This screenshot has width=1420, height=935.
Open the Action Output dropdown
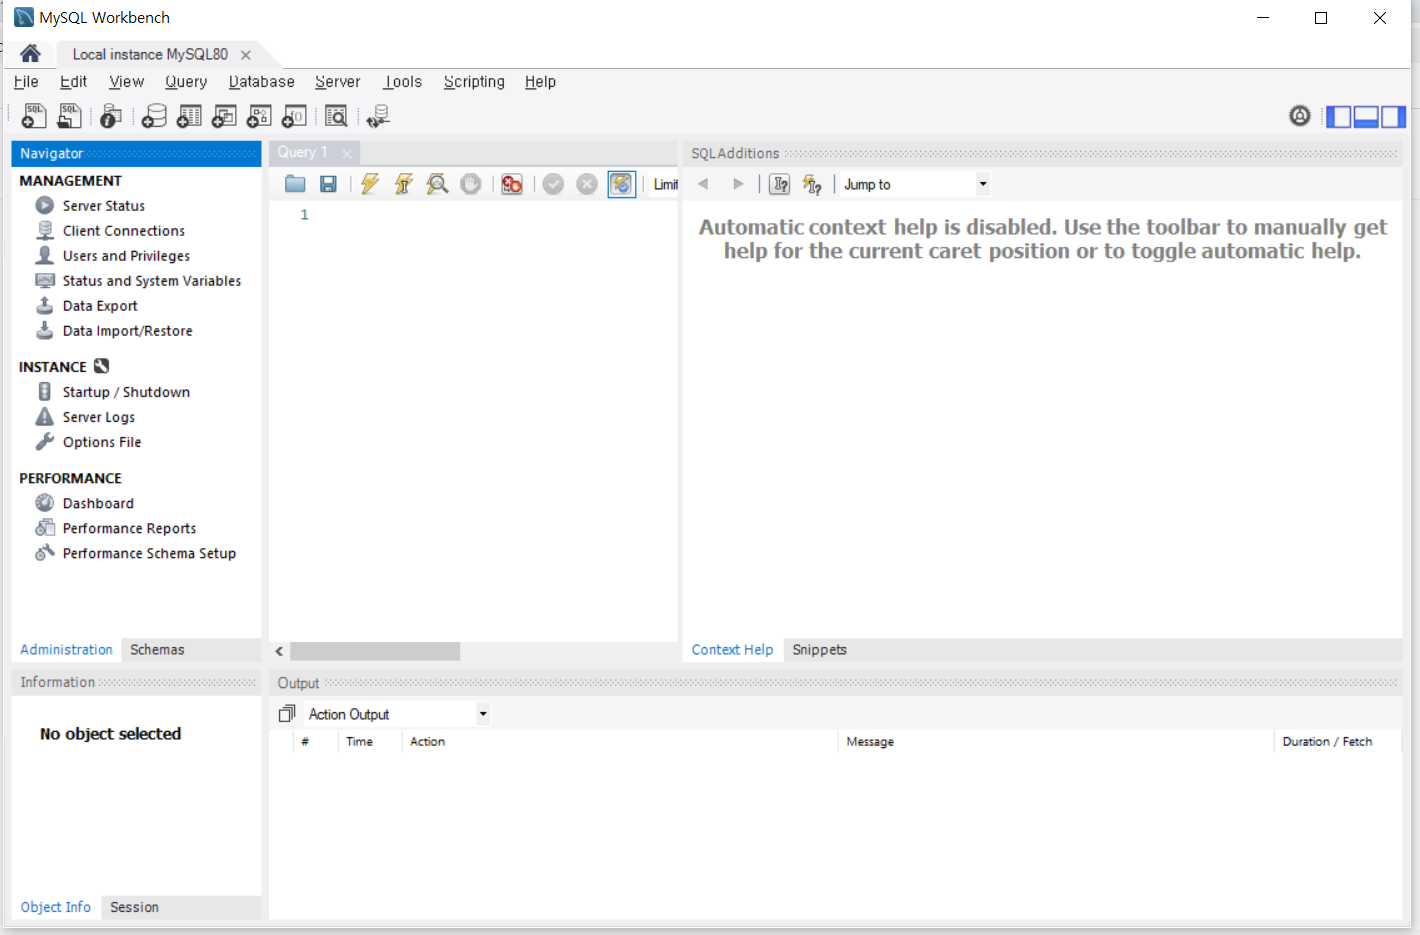click(483, 714)
